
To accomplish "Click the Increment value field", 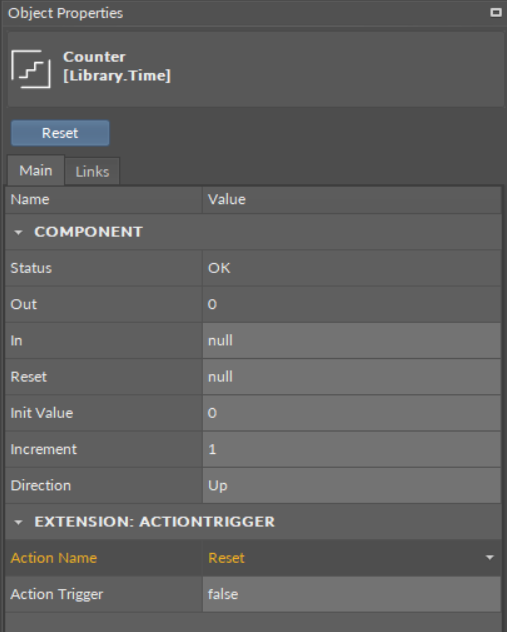I will pyautogui.click(x=351, y=449).
